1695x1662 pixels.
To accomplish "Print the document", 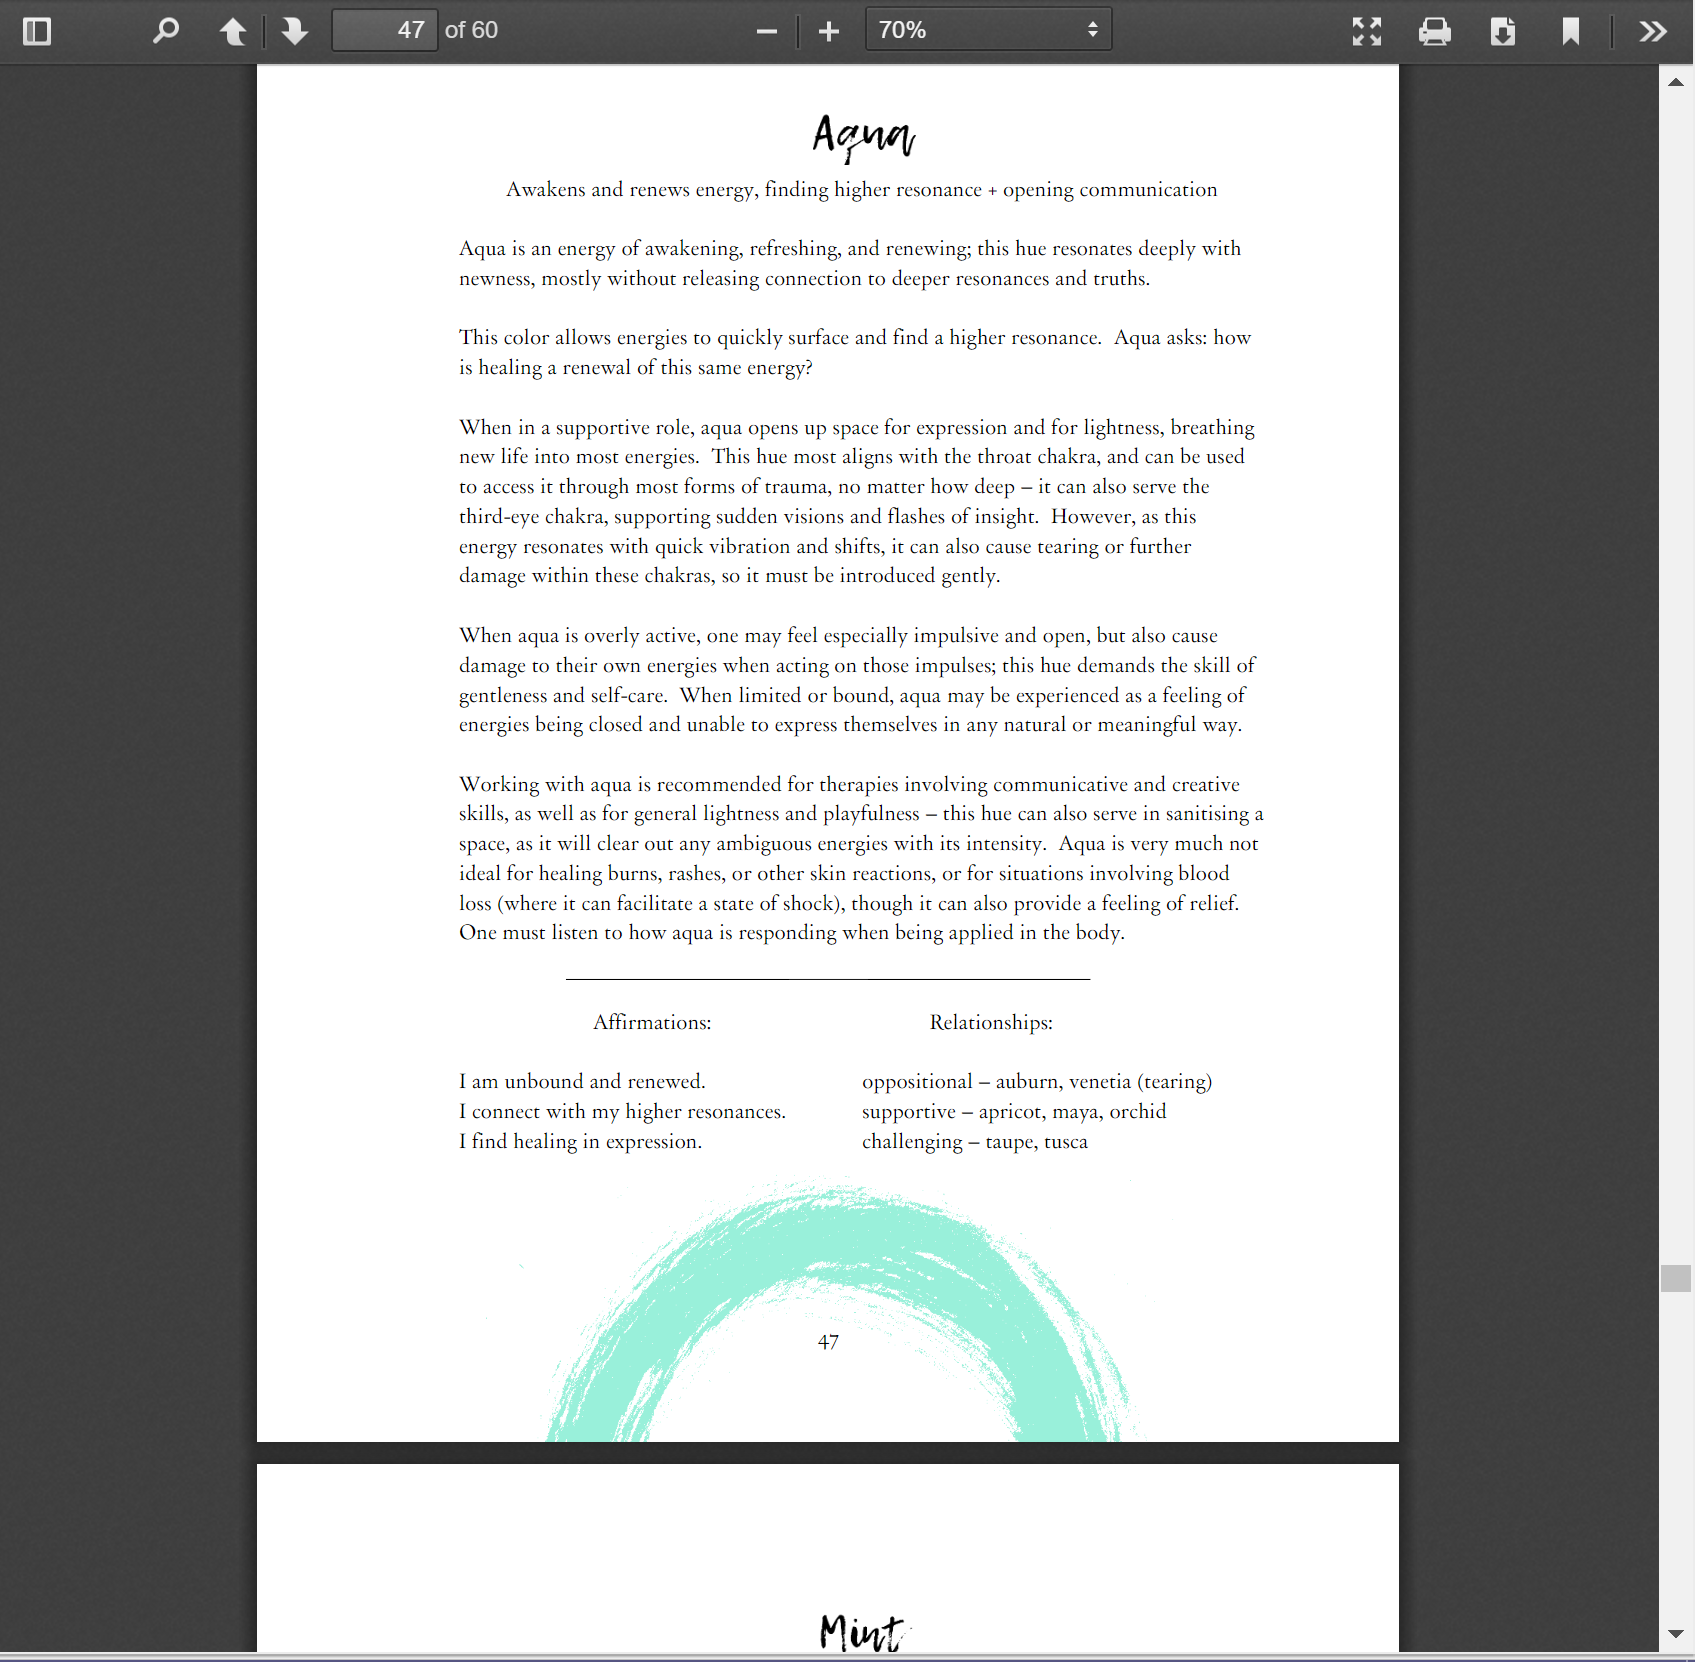I will pos(1435,31).
